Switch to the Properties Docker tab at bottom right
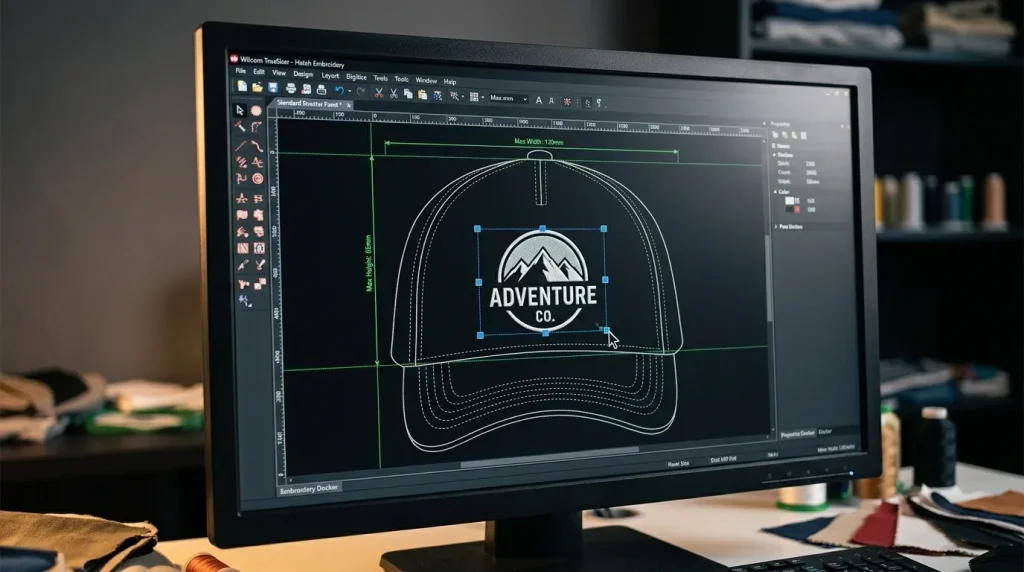The width and height of the screenshot is (1024, 572). point(797,434)
